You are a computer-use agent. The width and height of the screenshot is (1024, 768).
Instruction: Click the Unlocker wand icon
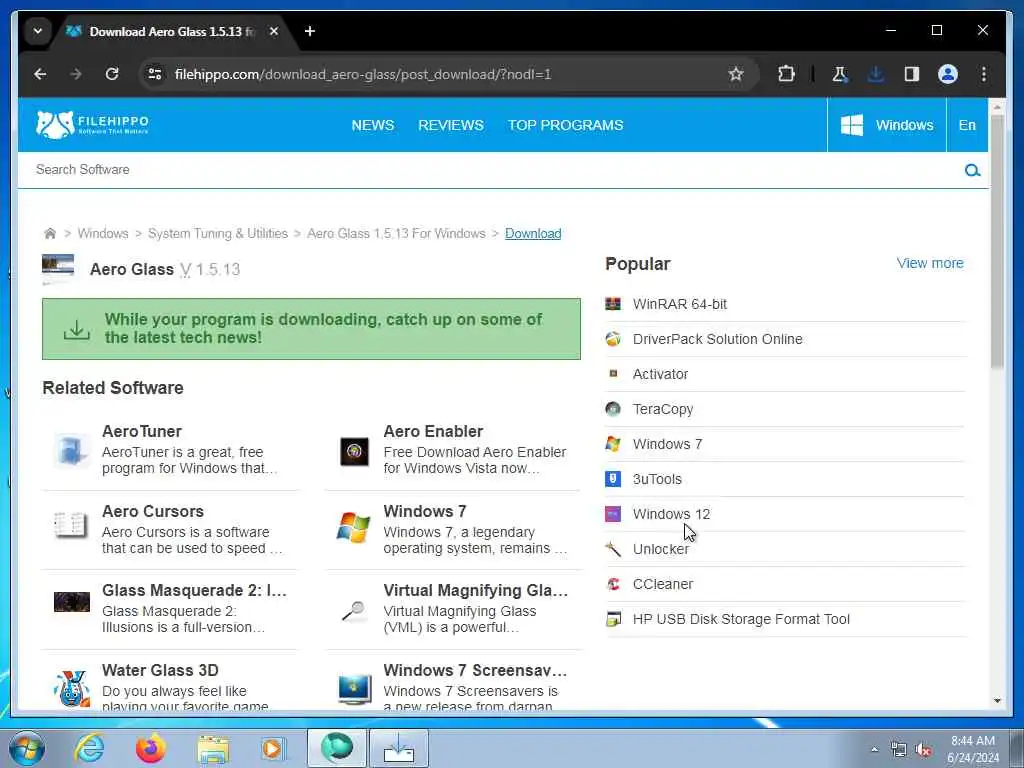click(x=613, y=549)
